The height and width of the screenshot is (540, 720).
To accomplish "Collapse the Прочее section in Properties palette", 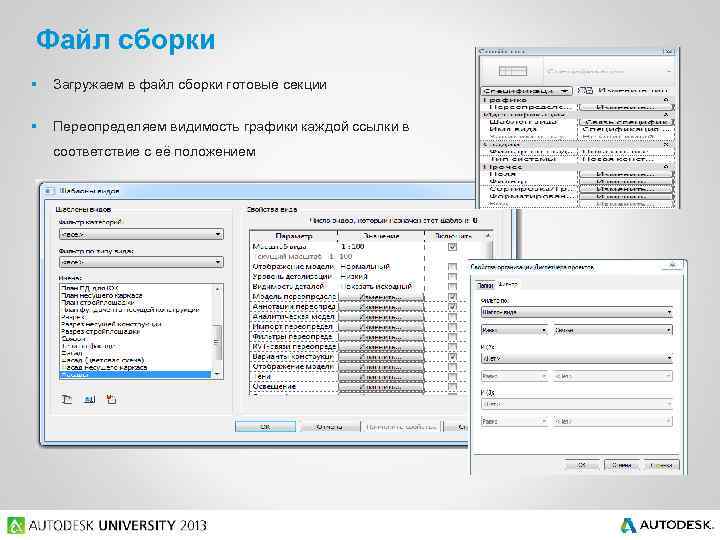I will coord(666,167).
